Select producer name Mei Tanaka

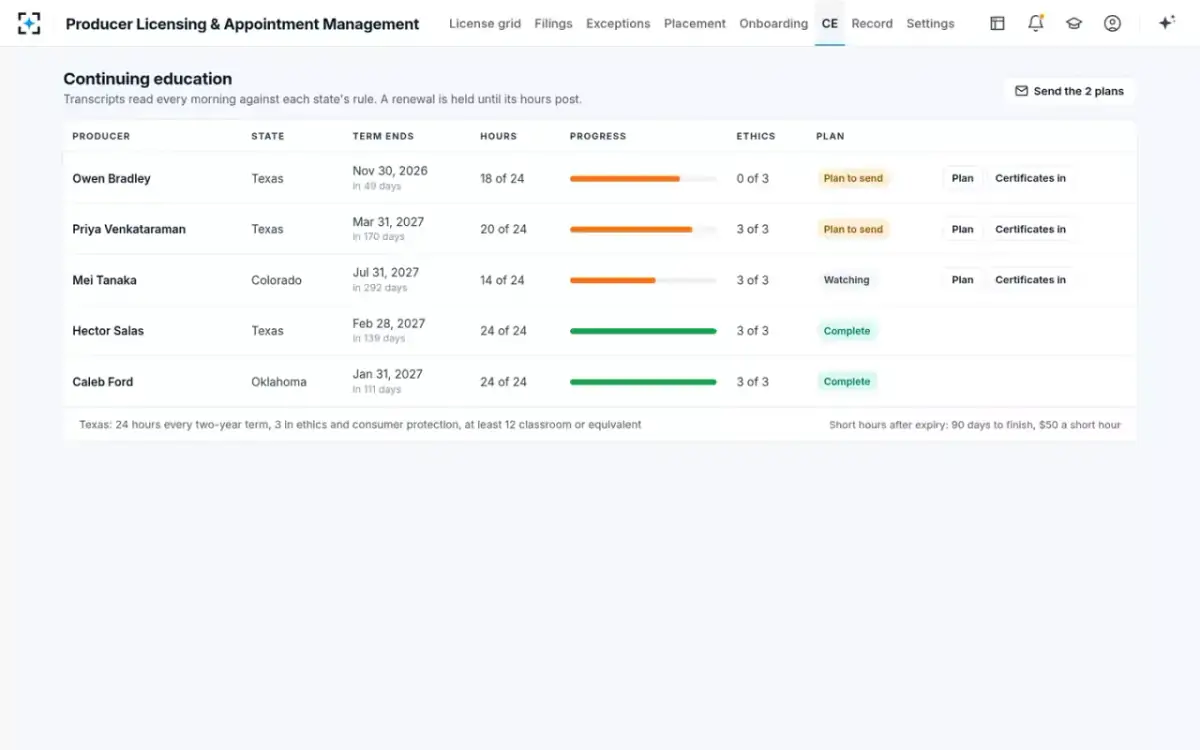[x=105, y=280]
